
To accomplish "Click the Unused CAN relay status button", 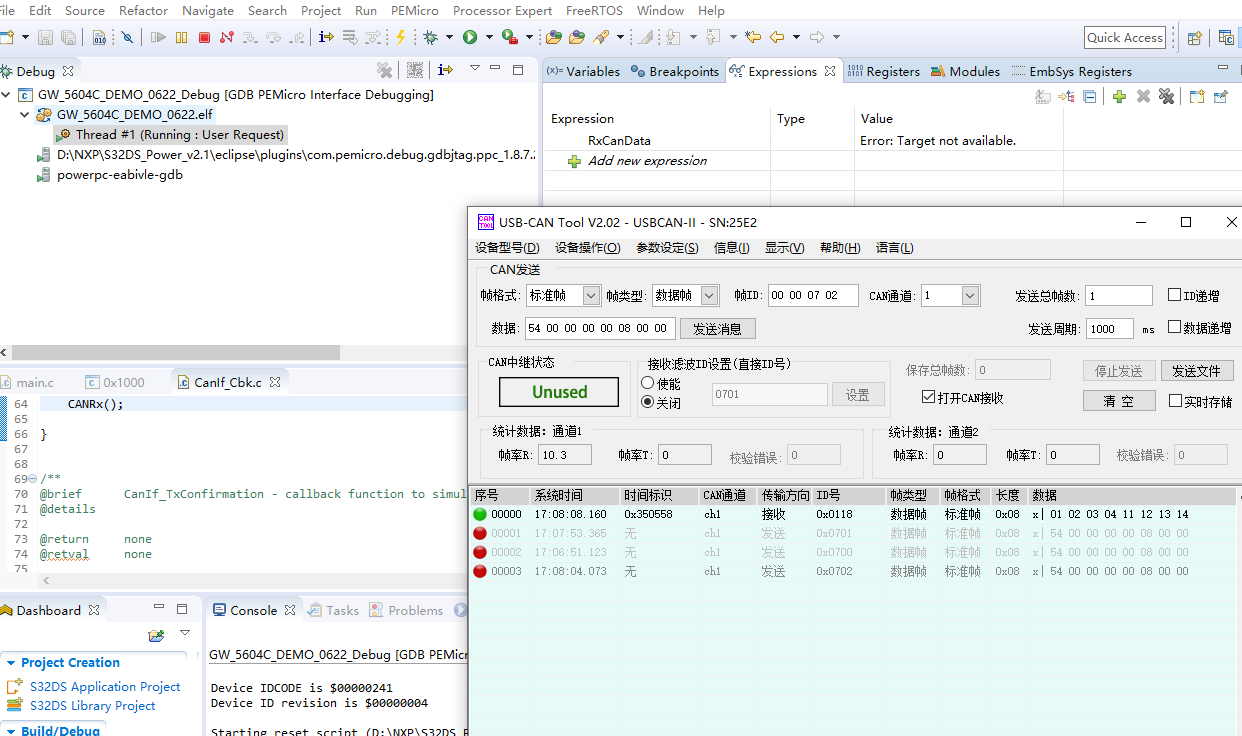I will pos(559,392).
